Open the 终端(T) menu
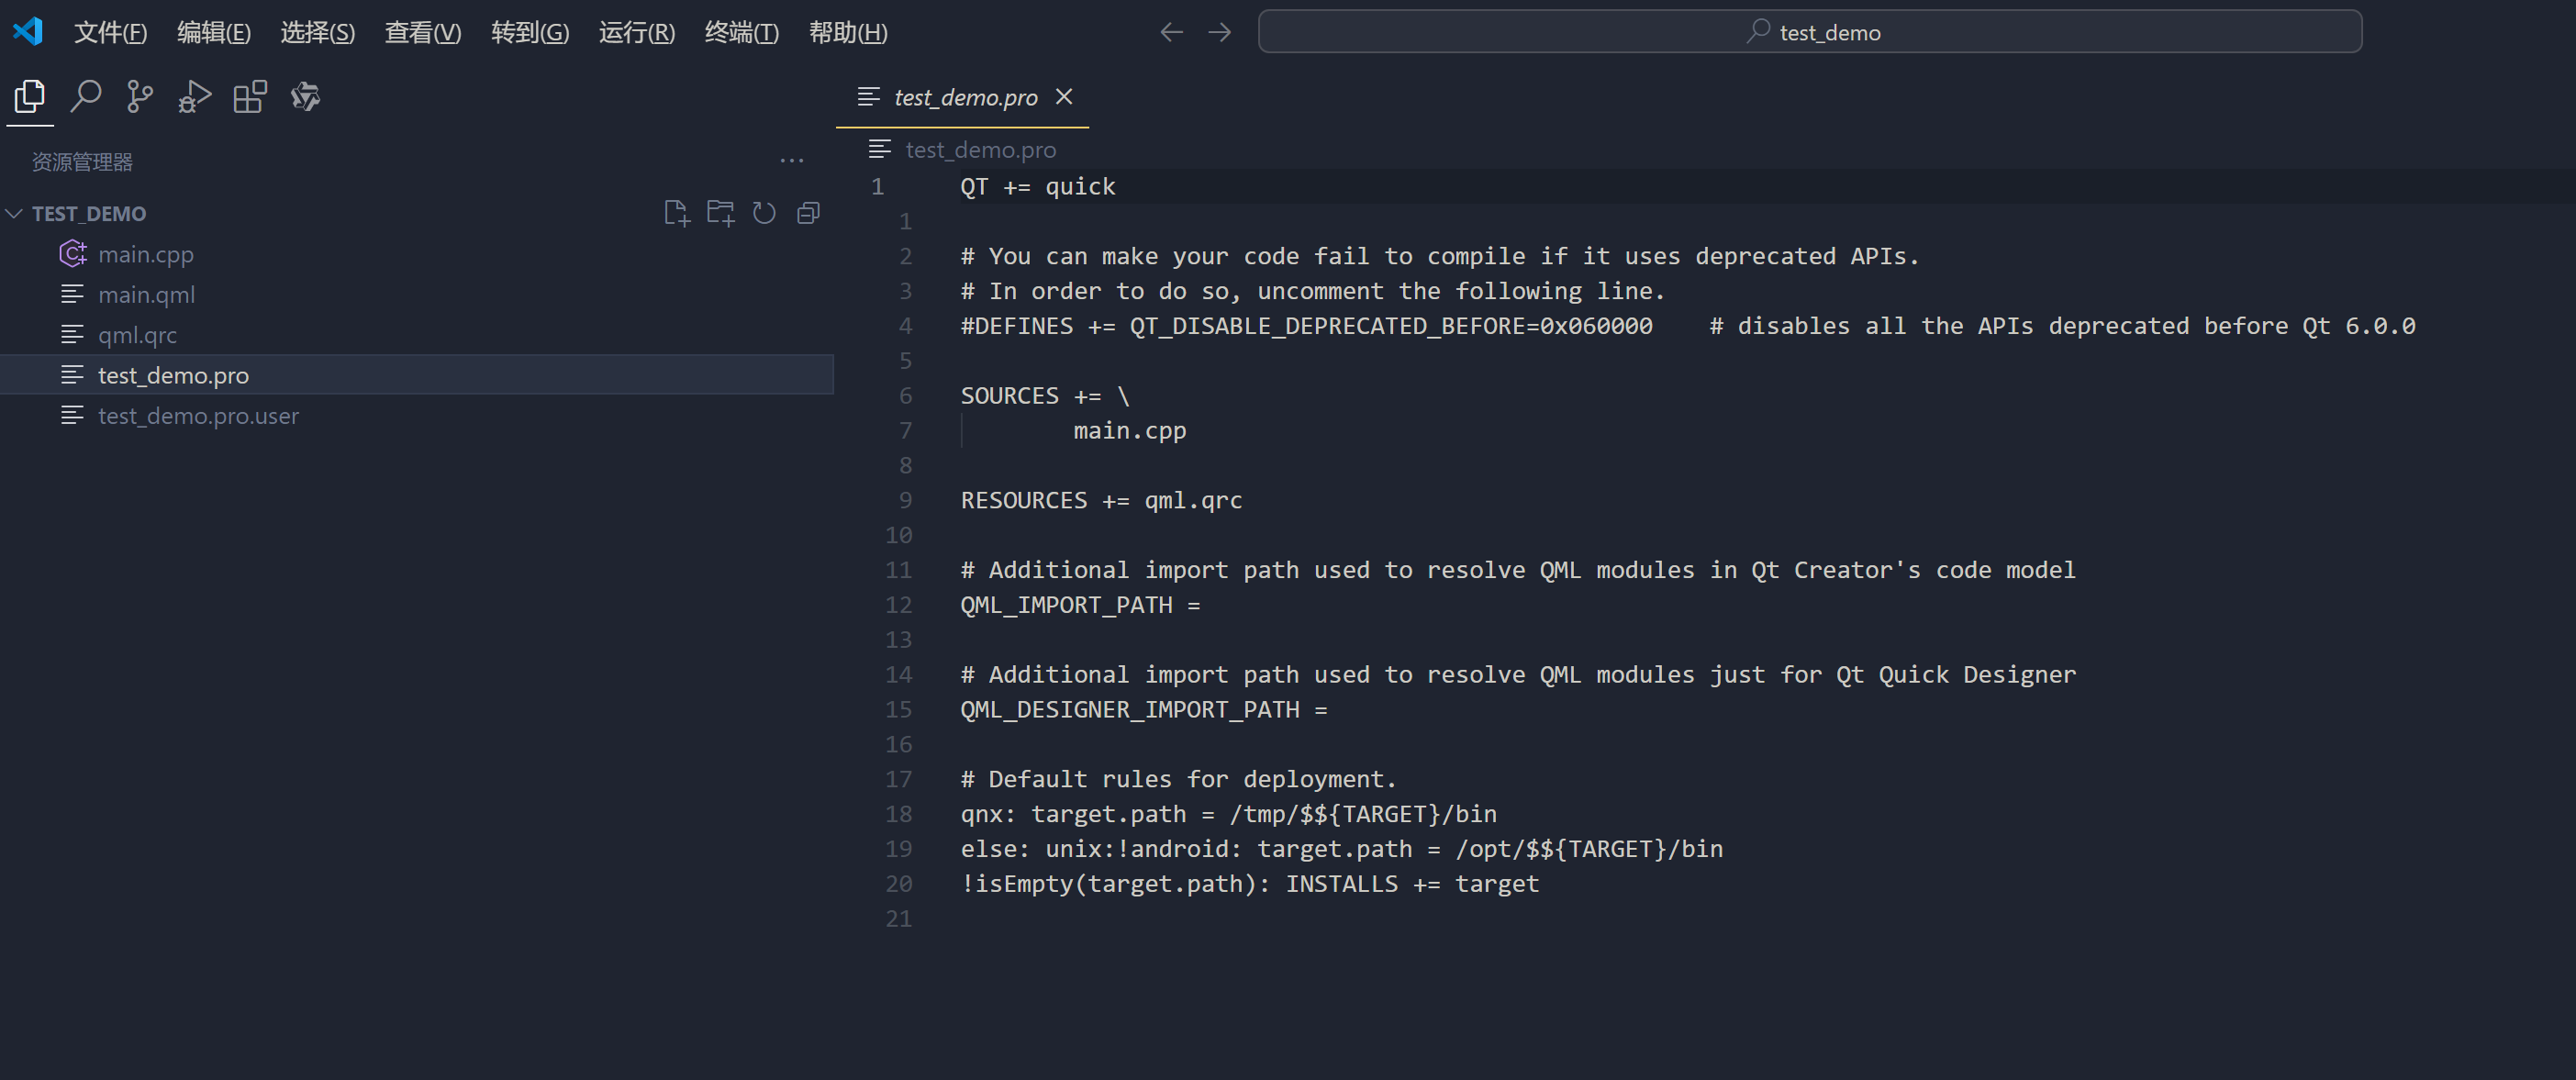Viewport: 2576px width, 1080px height. 741,32
